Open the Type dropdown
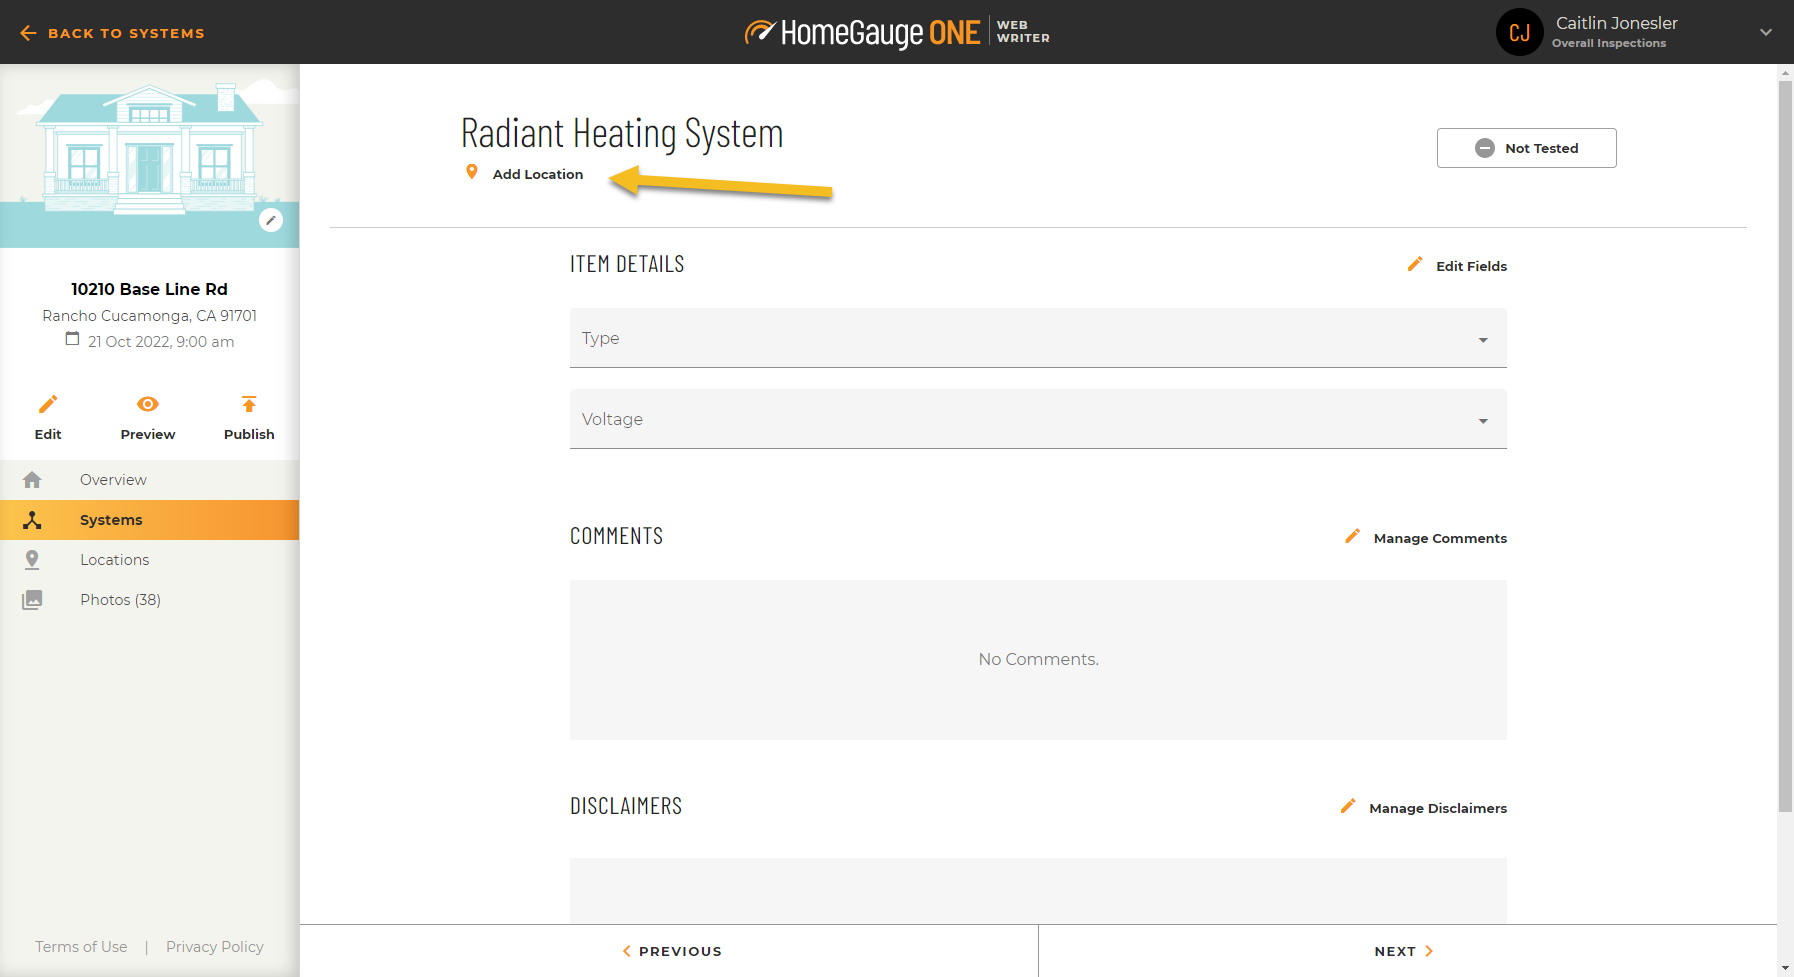Viewport: 1794px width, 977px height. (x=1037, y=338)
